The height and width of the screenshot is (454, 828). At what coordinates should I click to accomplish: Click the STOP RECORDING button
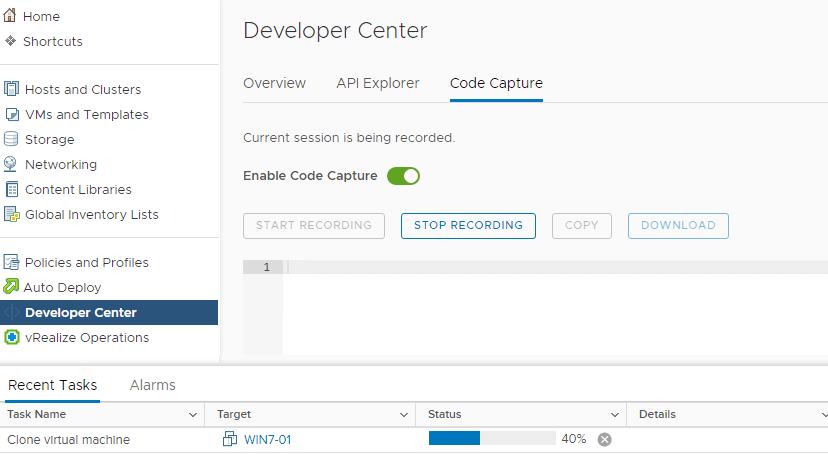pos(468,225)
